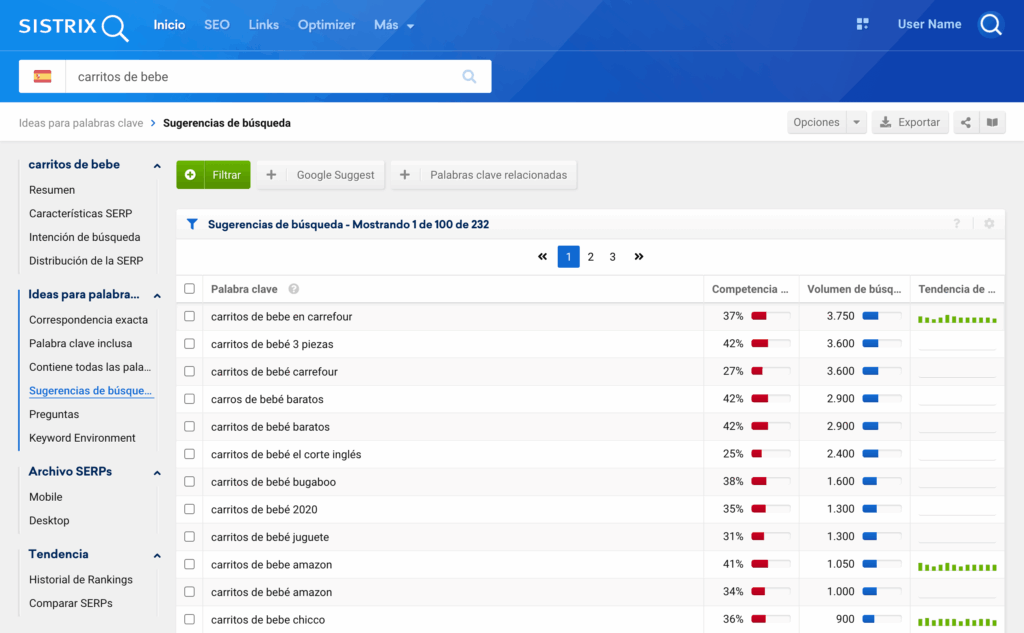Click the share icon in the toolbar

965,122
